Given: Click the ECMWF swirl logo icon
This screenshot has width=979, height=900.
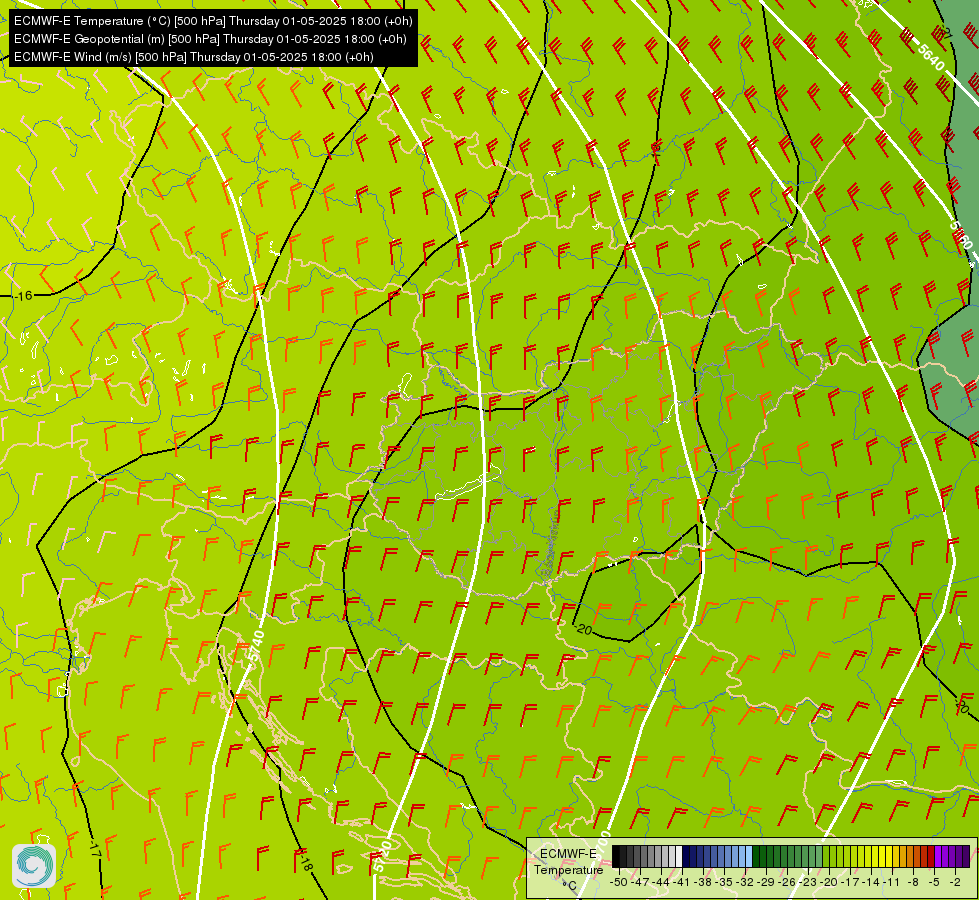Looking at the screenshot, I should tap(34, 866).
